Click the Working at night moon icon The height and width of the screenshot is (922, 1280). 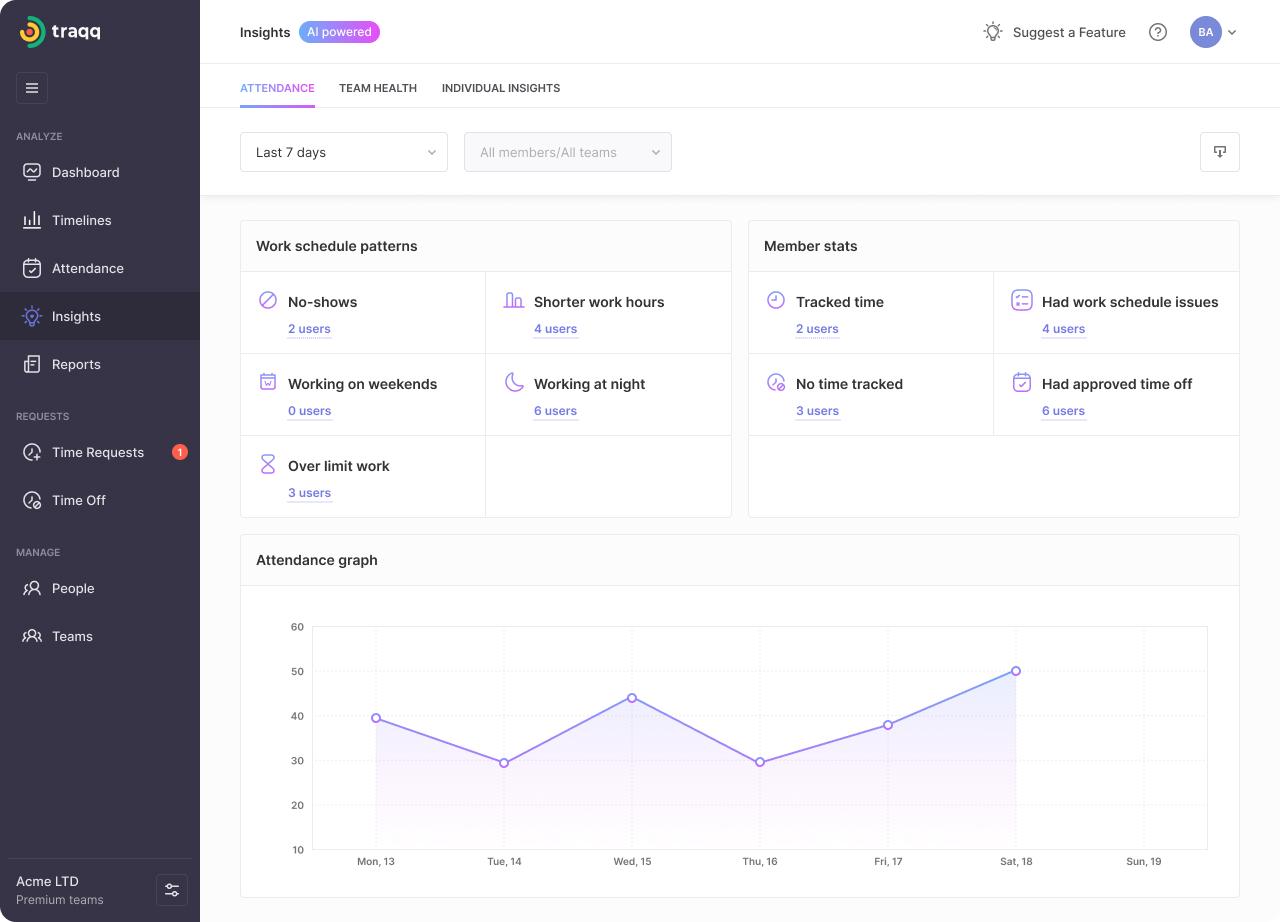514,382
